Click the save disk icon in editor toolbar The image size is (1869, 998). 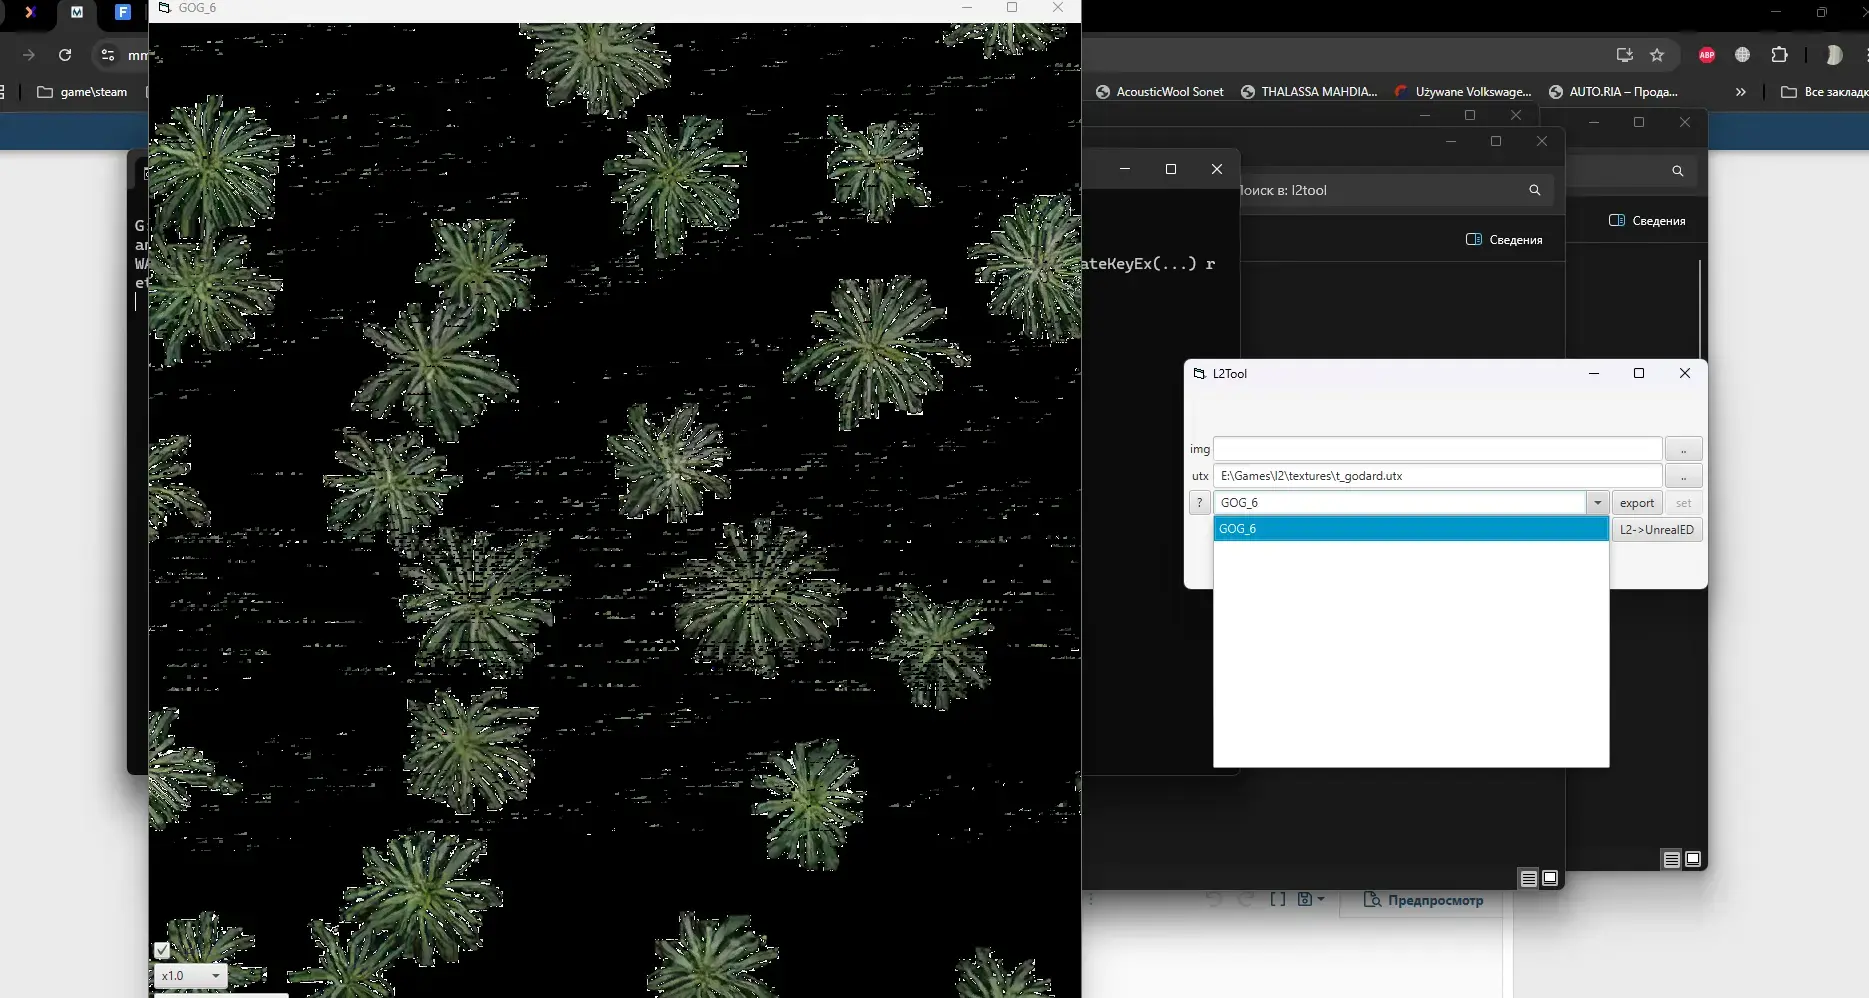pos(1305,899)
